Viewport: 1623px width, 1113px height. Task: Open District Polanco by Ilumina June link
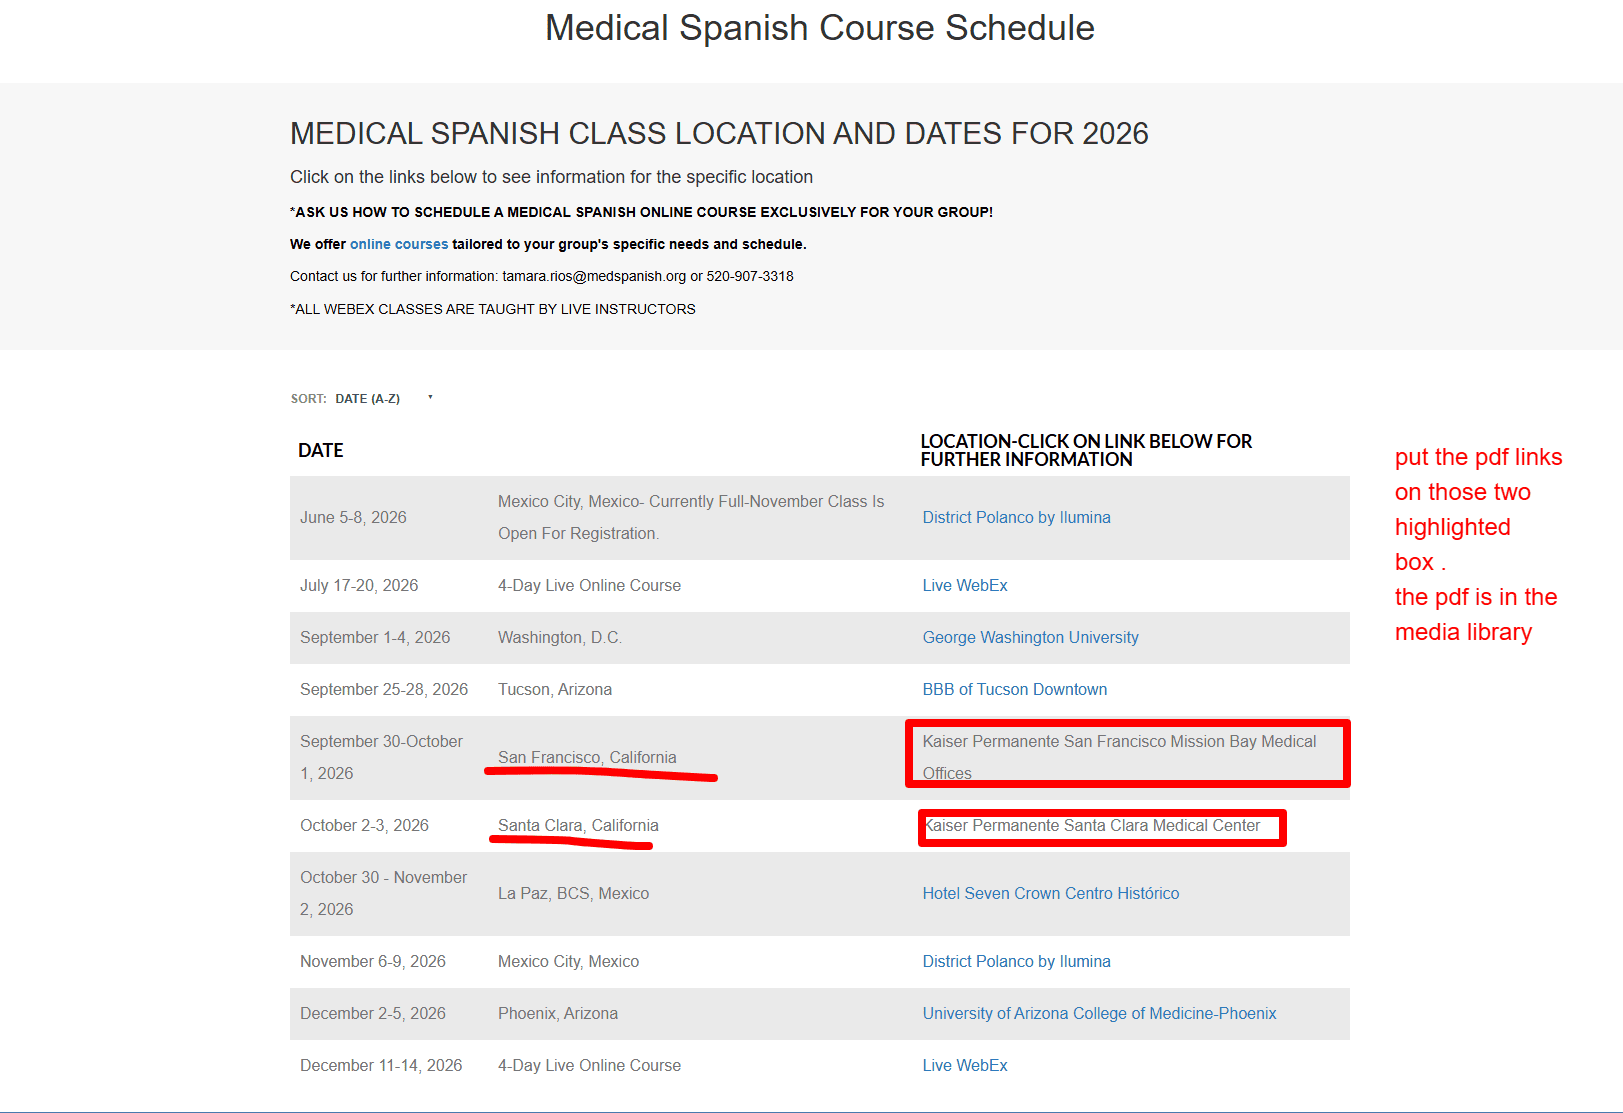1016,517
